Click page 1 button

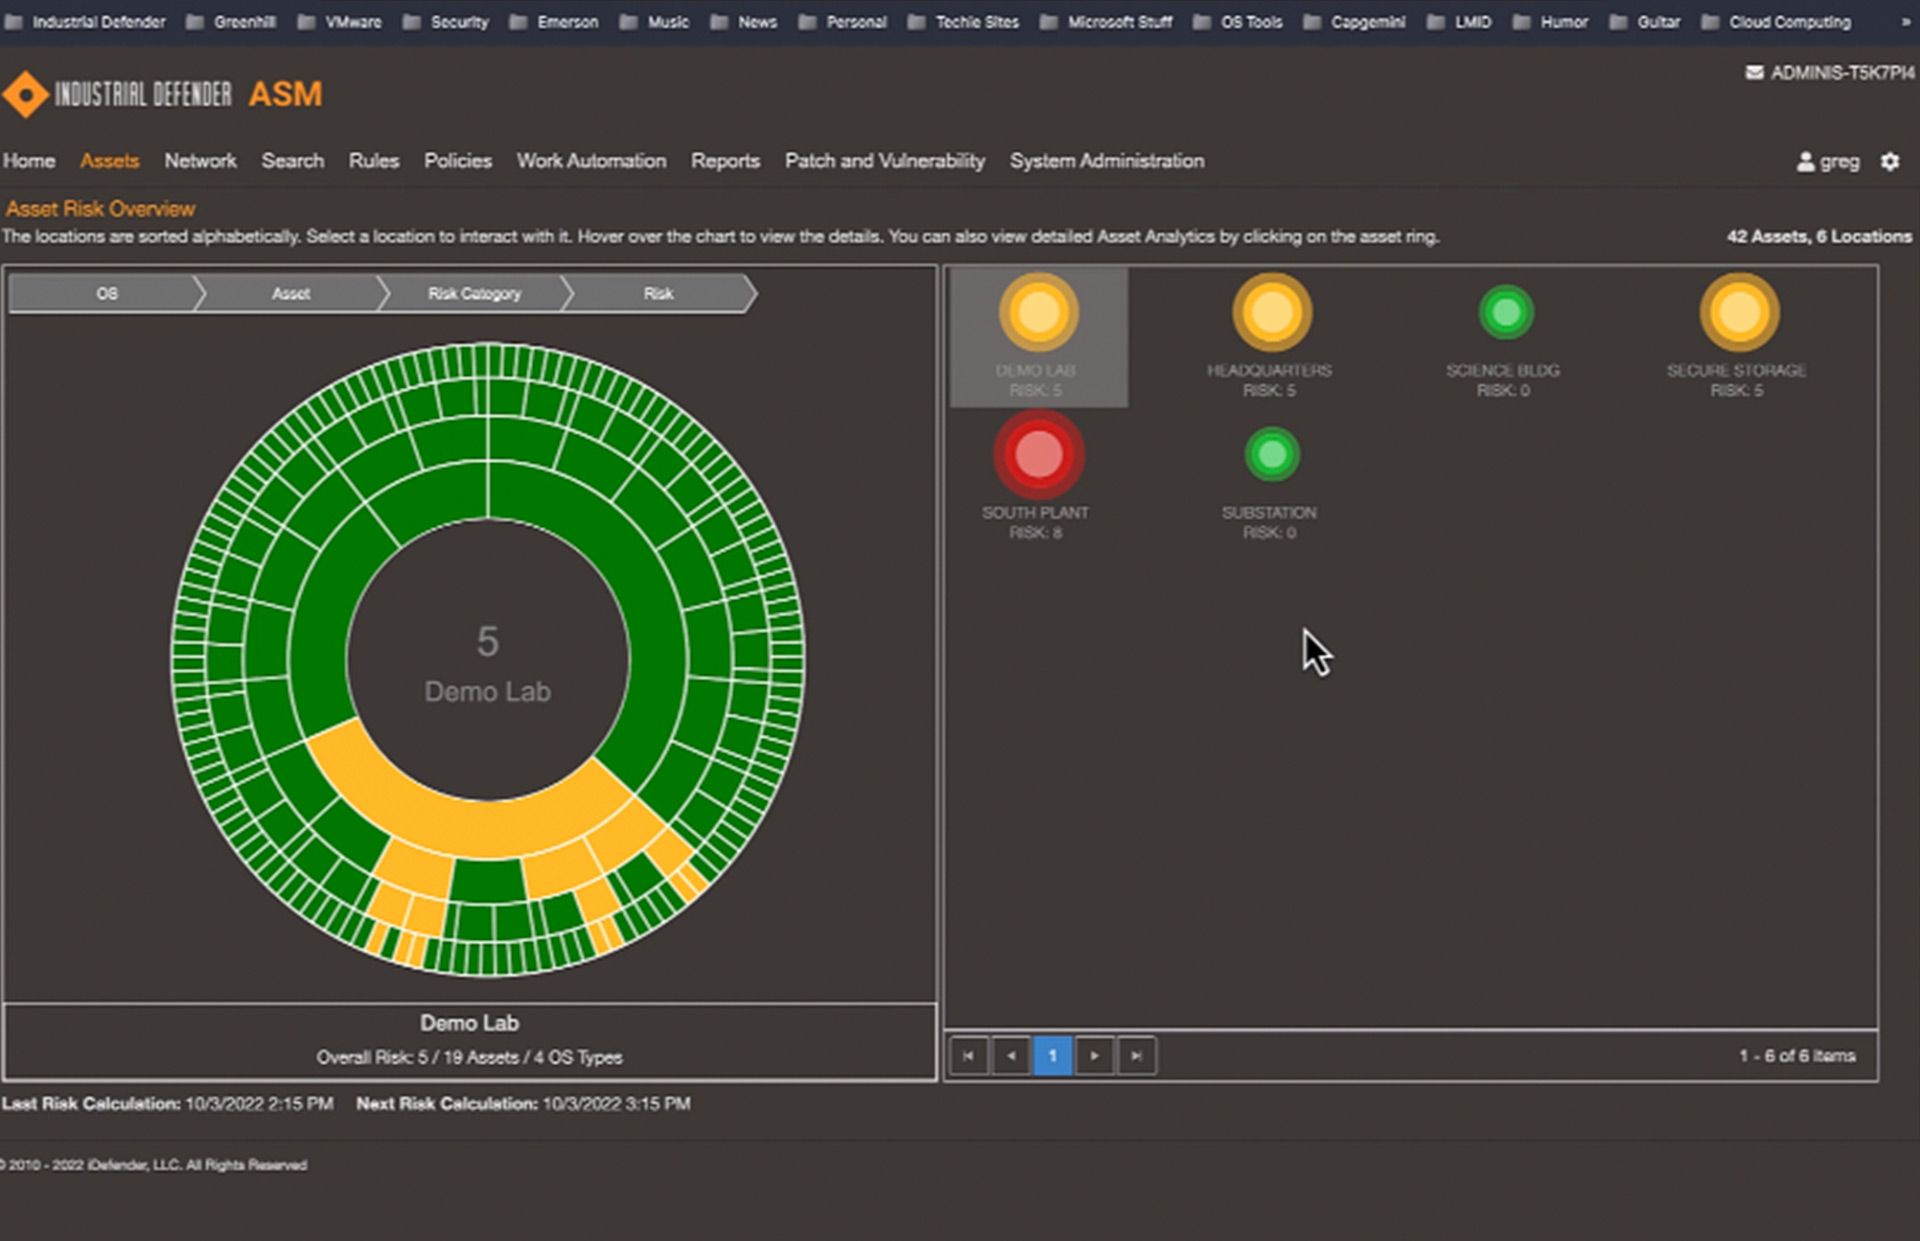point(1052,1056)
